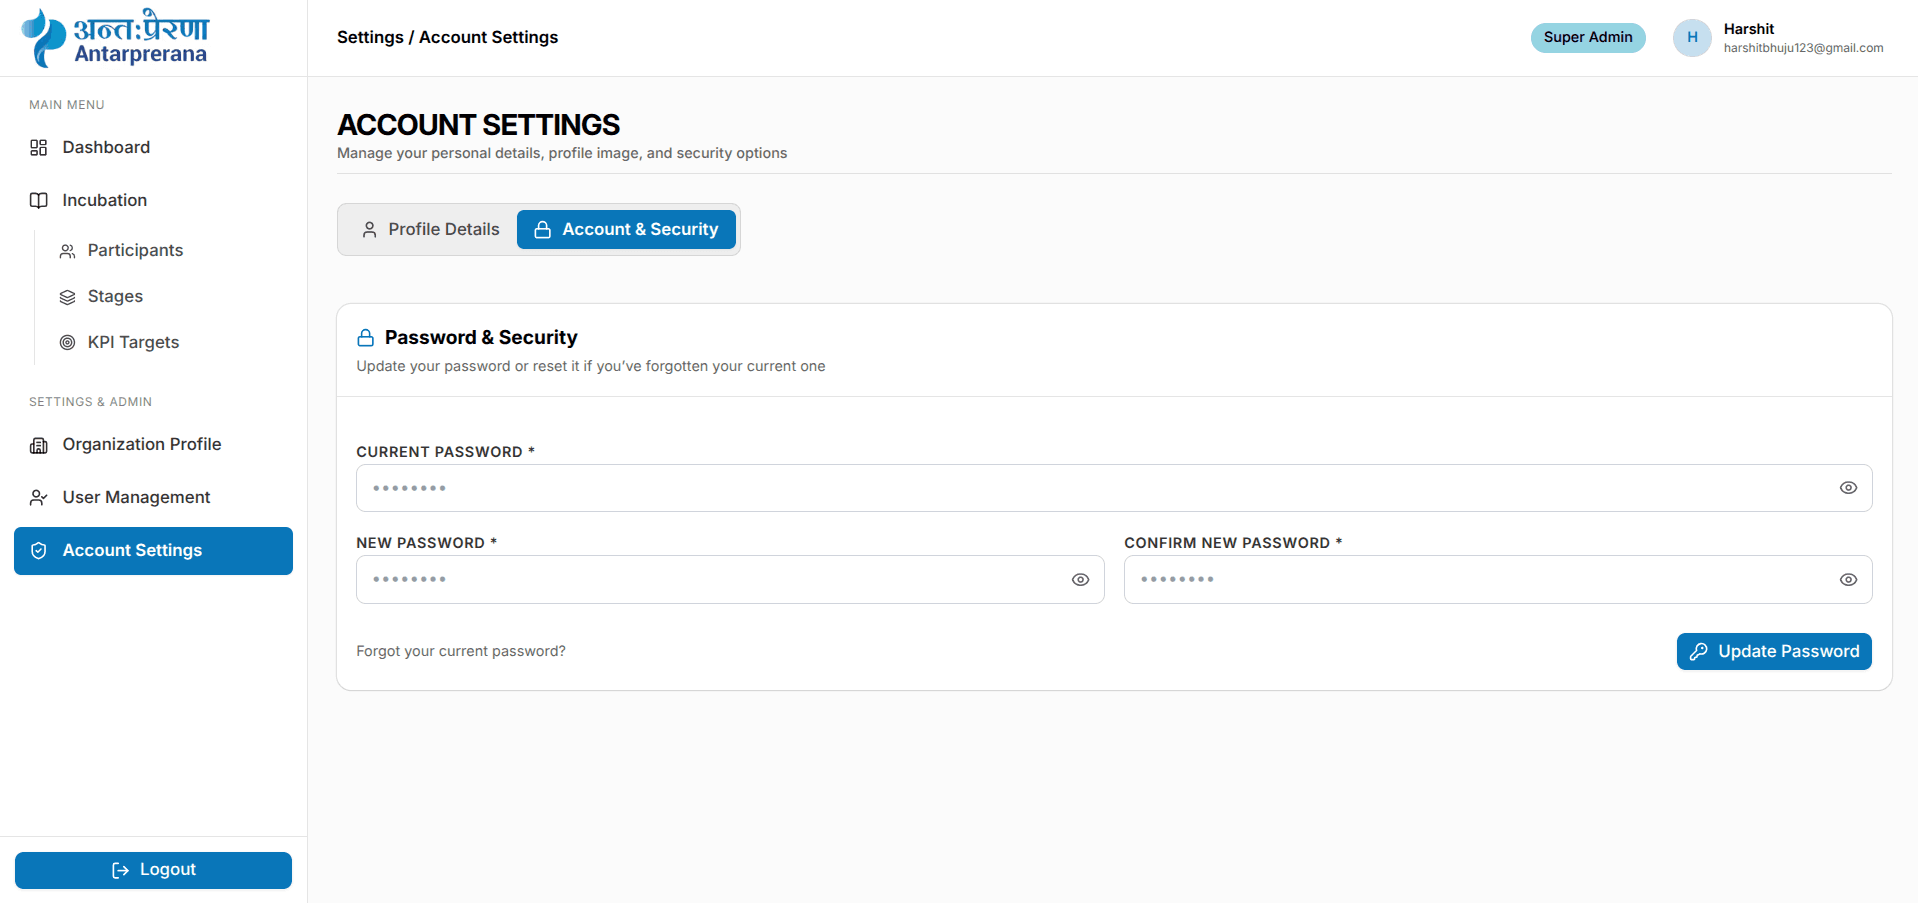Open the Dashboard menu item

[153, 148]
